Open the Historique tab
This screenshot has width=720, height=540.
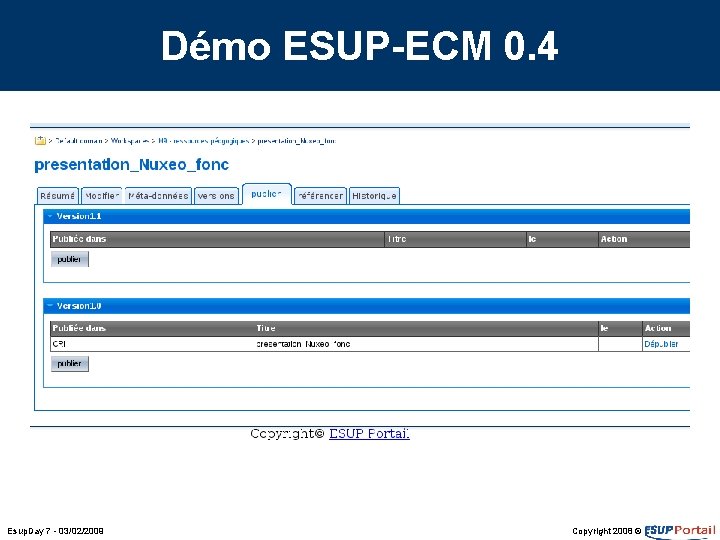pos(374,196)
